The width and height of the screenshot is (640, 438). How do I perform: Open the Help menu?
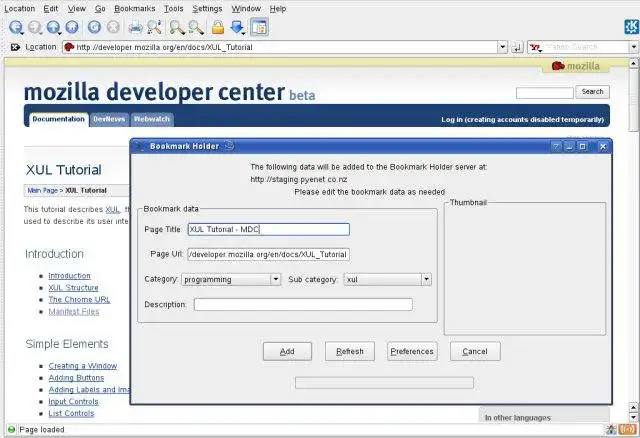(278, 9)
